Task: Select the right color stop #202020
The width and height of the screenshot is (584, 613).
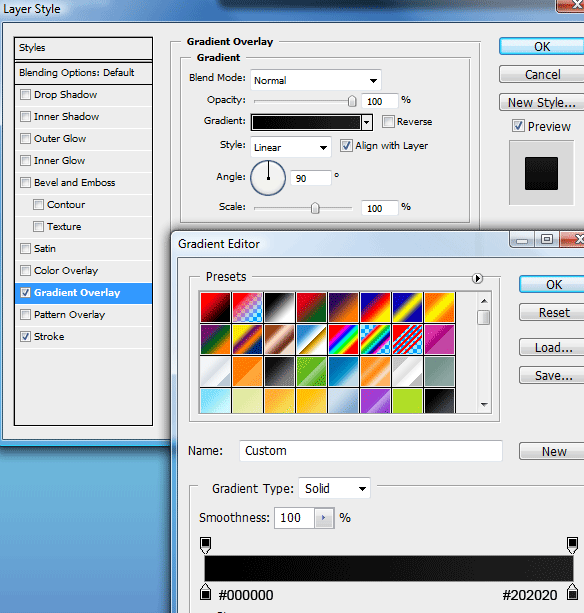Action: coord(573,592)
